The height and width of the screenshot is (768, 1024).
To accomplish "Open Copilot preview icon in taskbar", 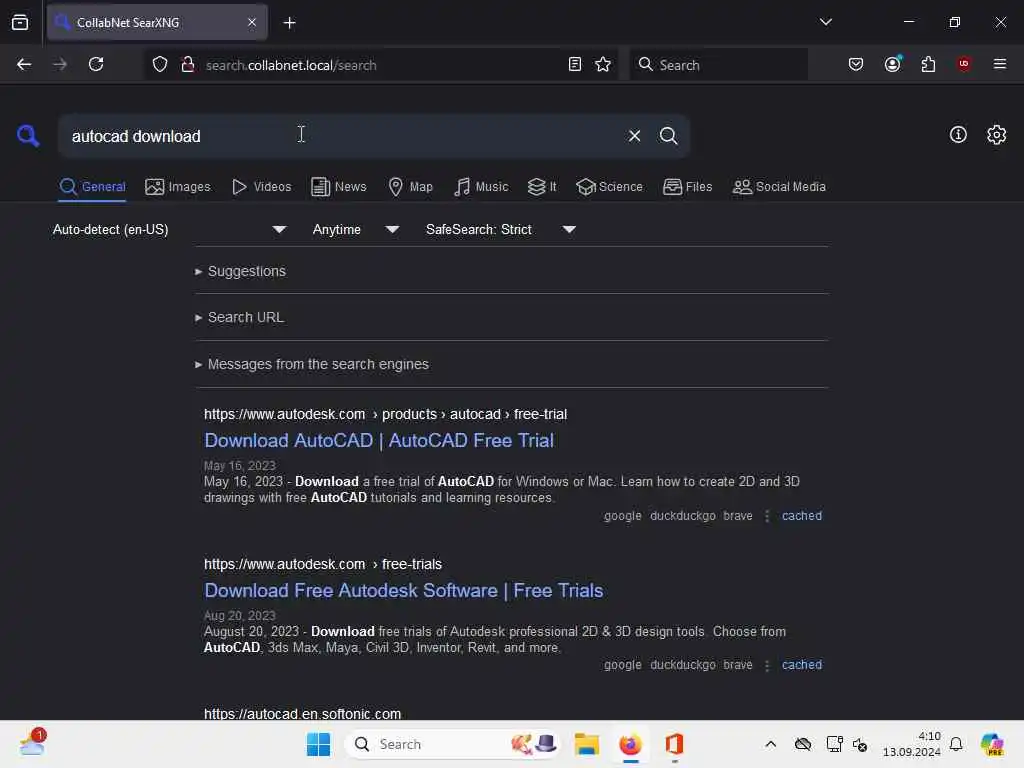I will [x=992, y=744].
